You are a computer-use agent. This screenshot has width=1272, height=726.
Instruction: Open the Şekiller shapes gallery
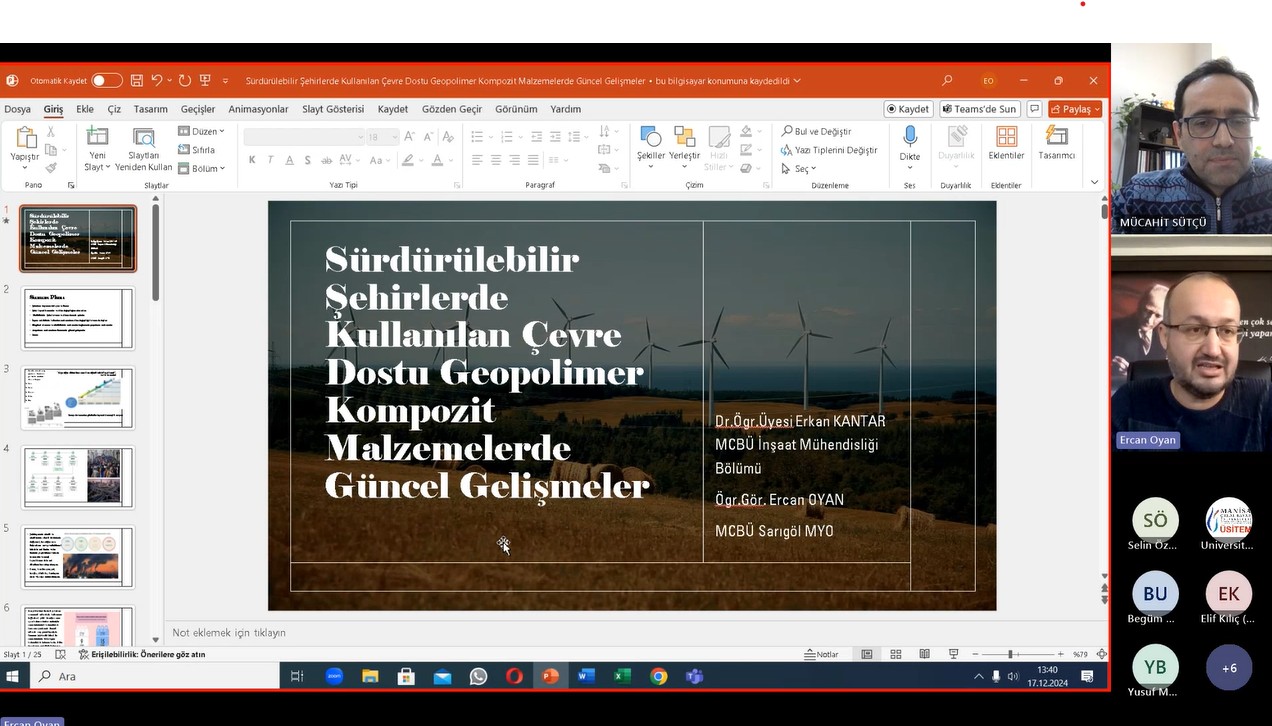[x=650, y=142]
